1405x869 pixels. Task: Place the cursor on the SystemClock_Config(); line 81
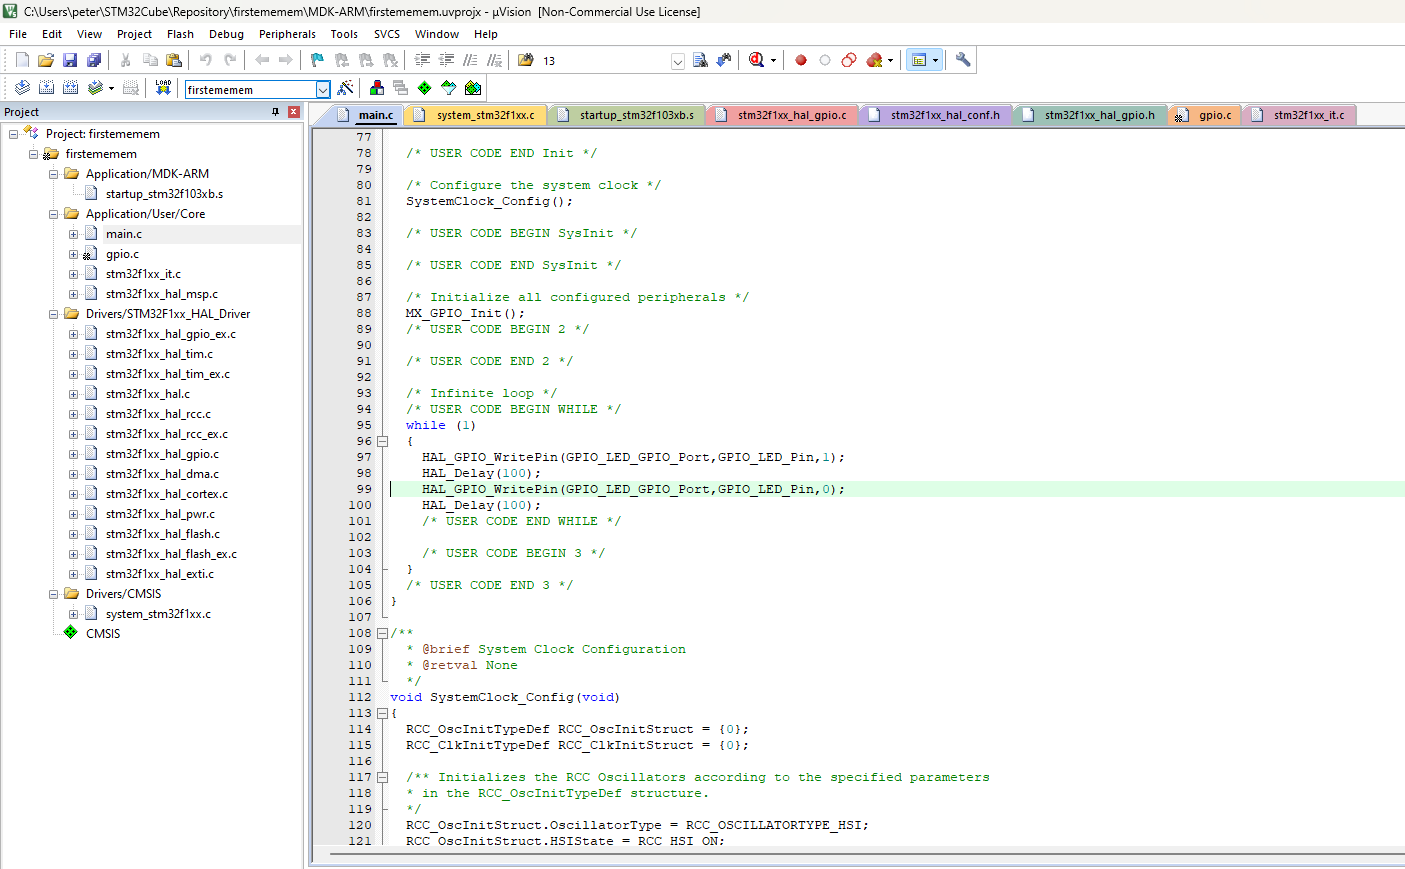(x=489, y=201)
